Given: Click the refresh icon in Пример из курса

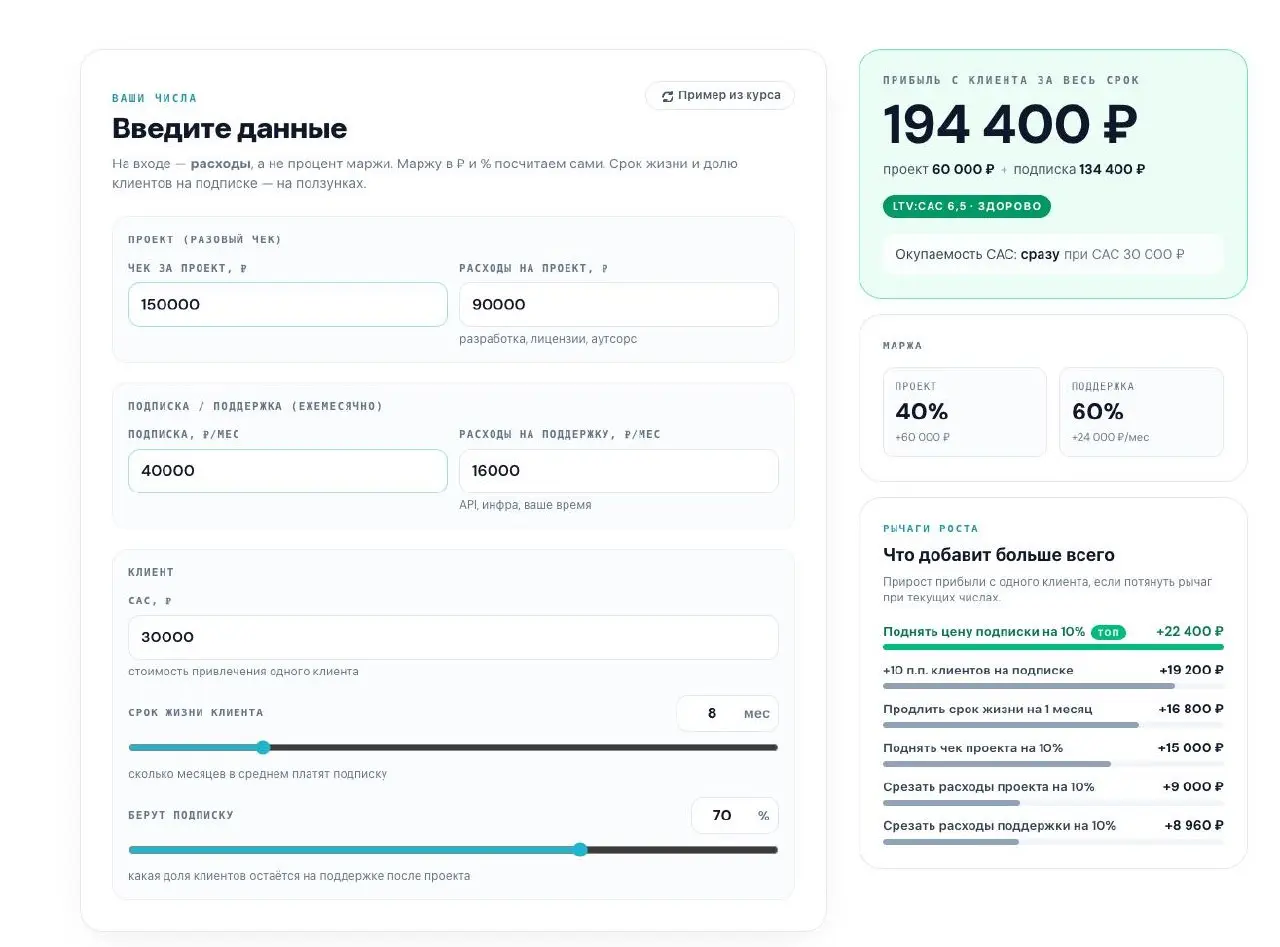Looking at the screenshot, I should pos(667,96).
